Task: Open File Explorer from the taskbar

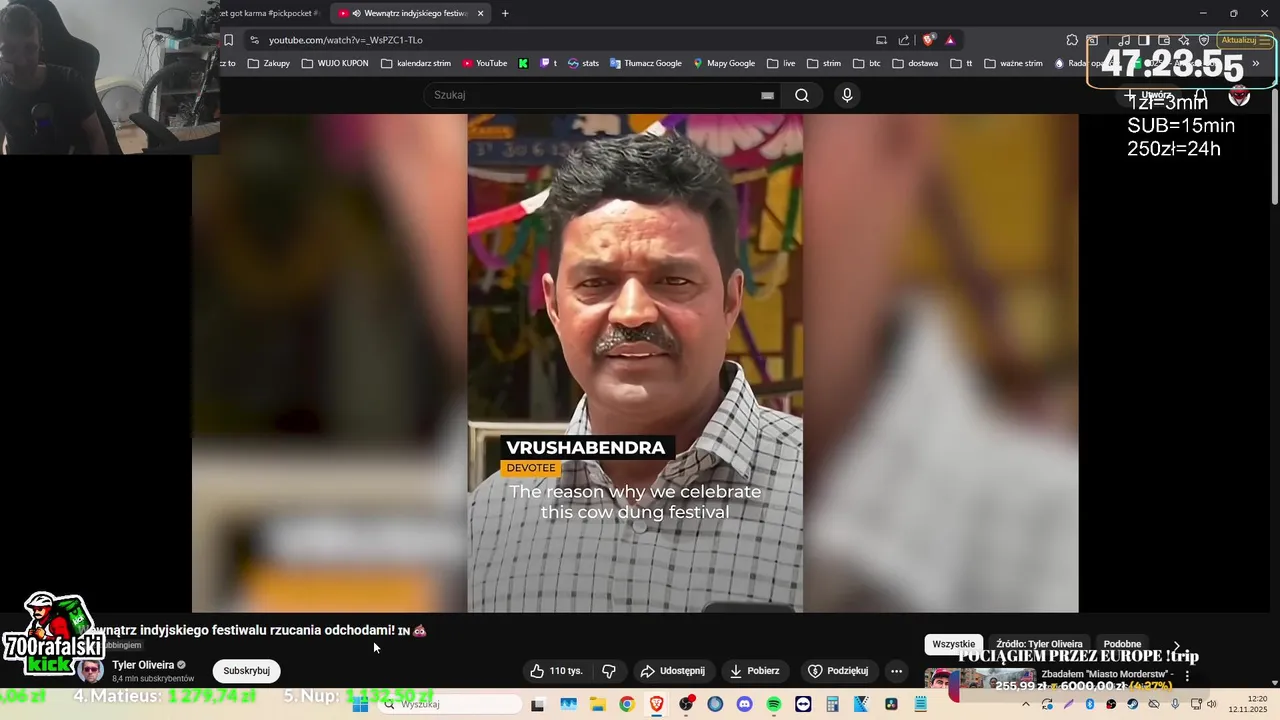Action: click(597, 704)
